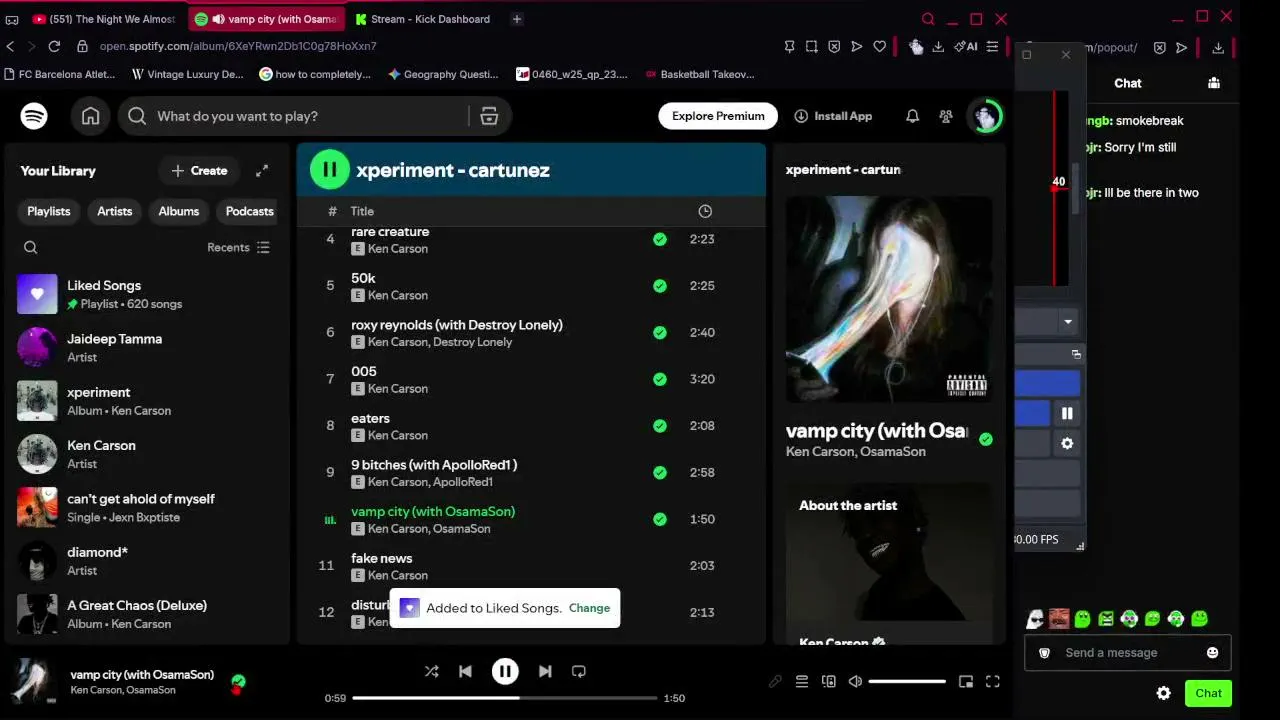The image size is (1280, 720).
Task: Expand the dropdown arrow in the stream panel
Action: [x=1068, y=322]
